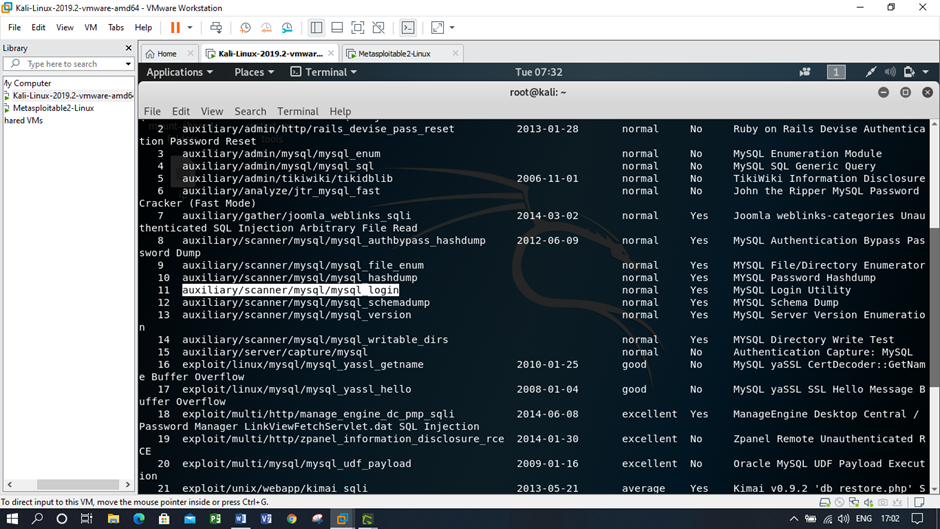Viewport: 940px width, 529px height.
Task: Select My Computer in the library tree
Action: [x=28, y=83]
